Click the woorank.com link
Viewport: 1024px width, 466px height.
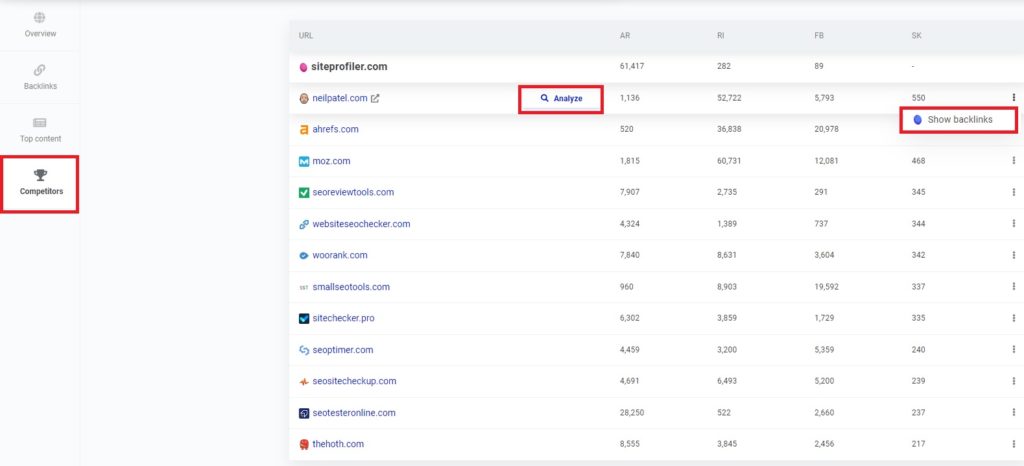pos(340,255)
